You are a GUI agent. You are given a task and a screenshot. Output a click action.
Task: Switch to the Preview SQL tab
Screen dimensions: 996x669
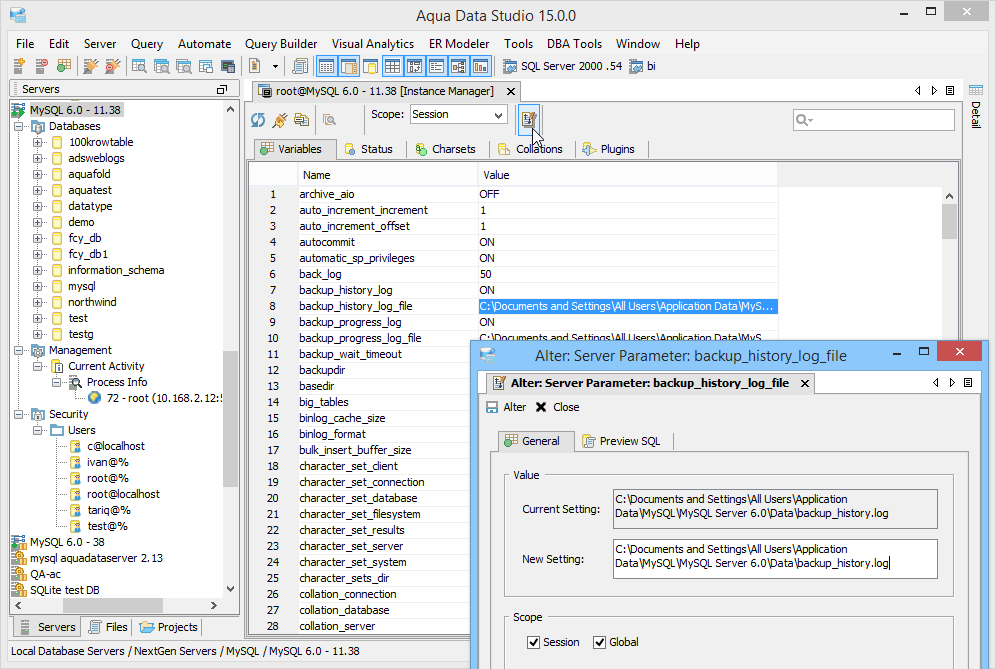622,441
